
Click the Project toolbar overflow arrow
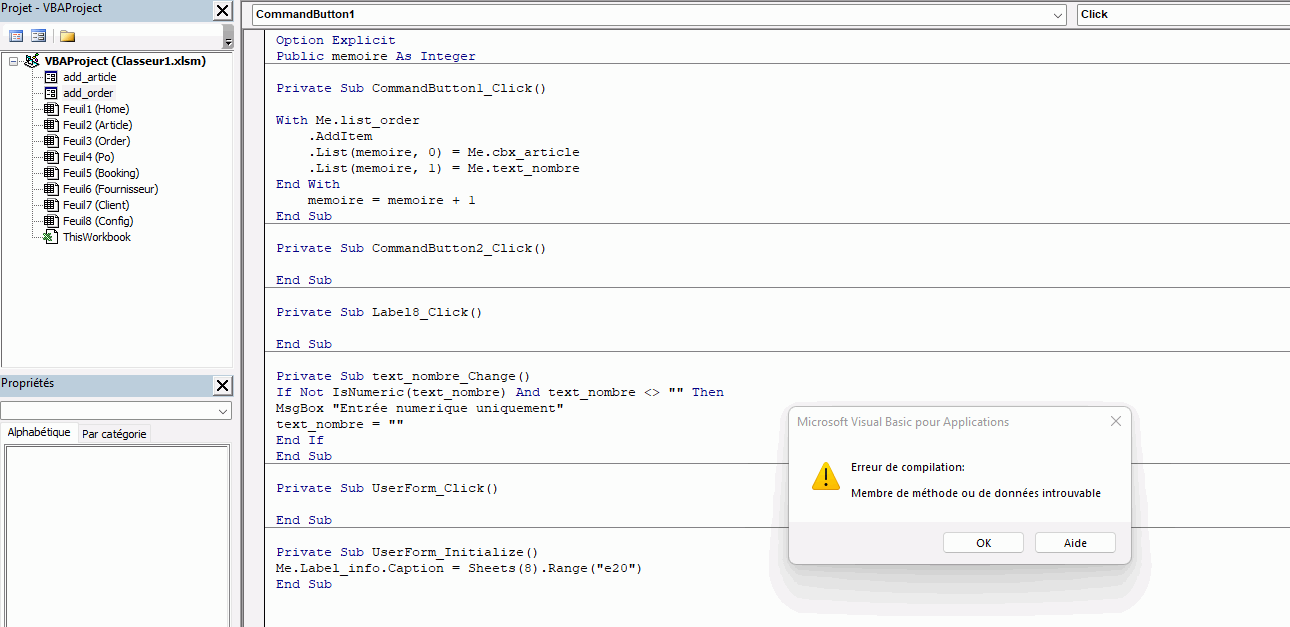tap(228, 40)
